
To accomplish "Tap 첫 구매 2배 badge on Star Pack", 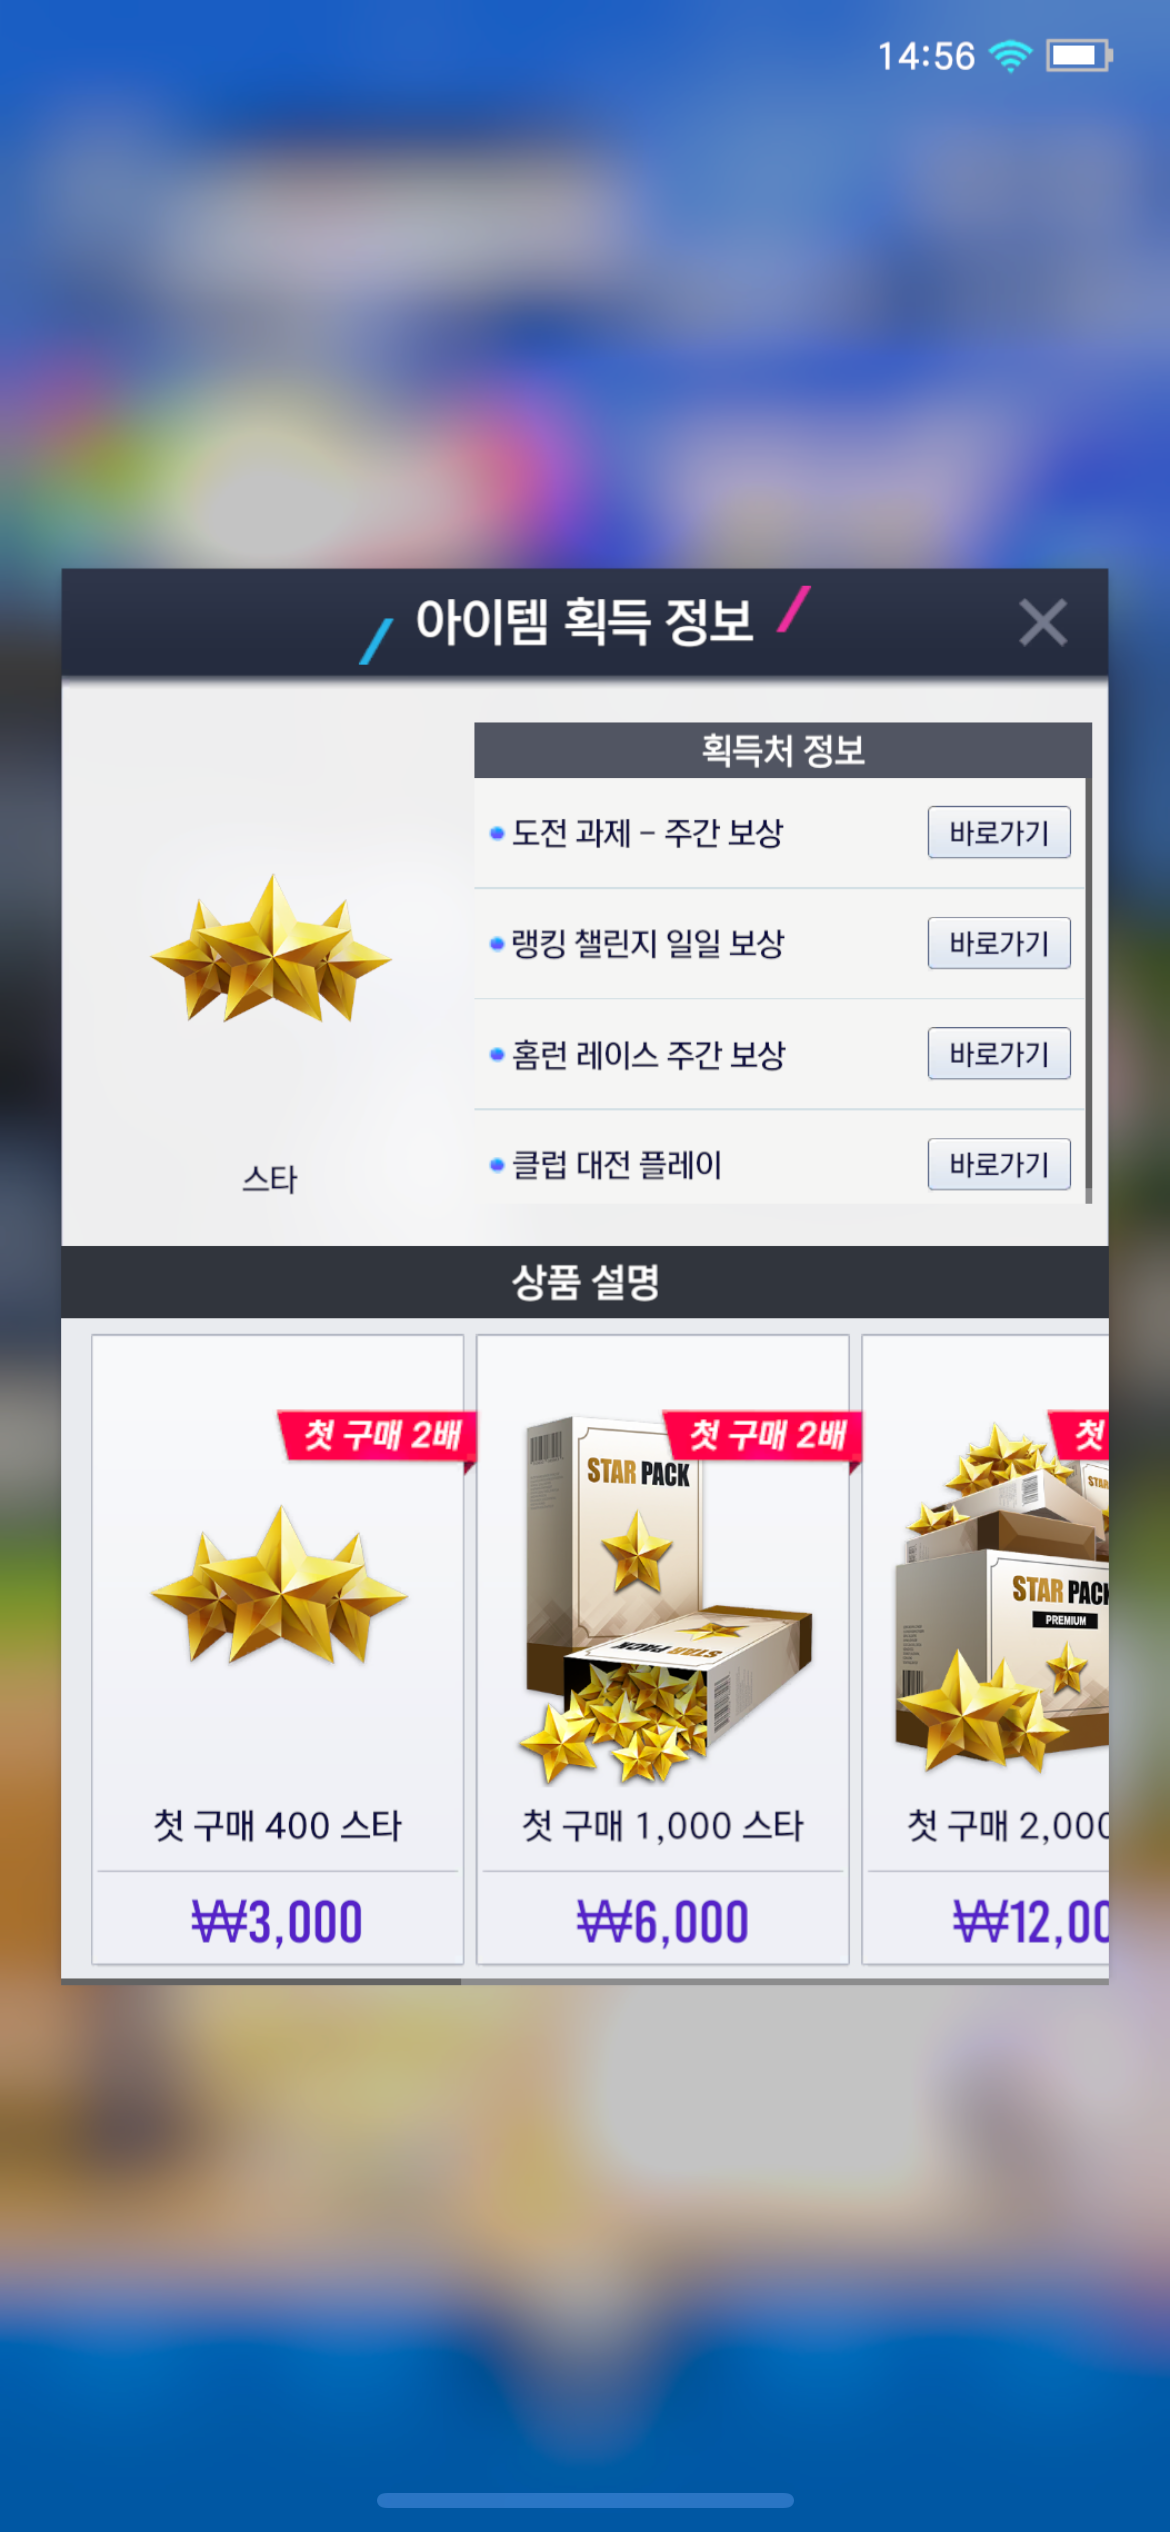I will (763, 1436).
